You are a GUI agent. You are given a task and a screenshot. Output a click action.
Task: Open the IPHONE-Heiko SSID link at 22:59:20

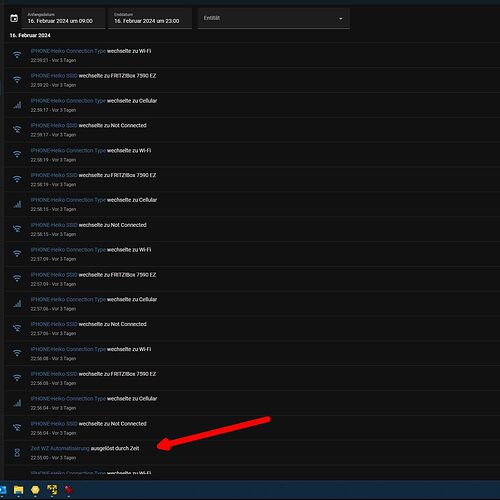tap(54, 76)
